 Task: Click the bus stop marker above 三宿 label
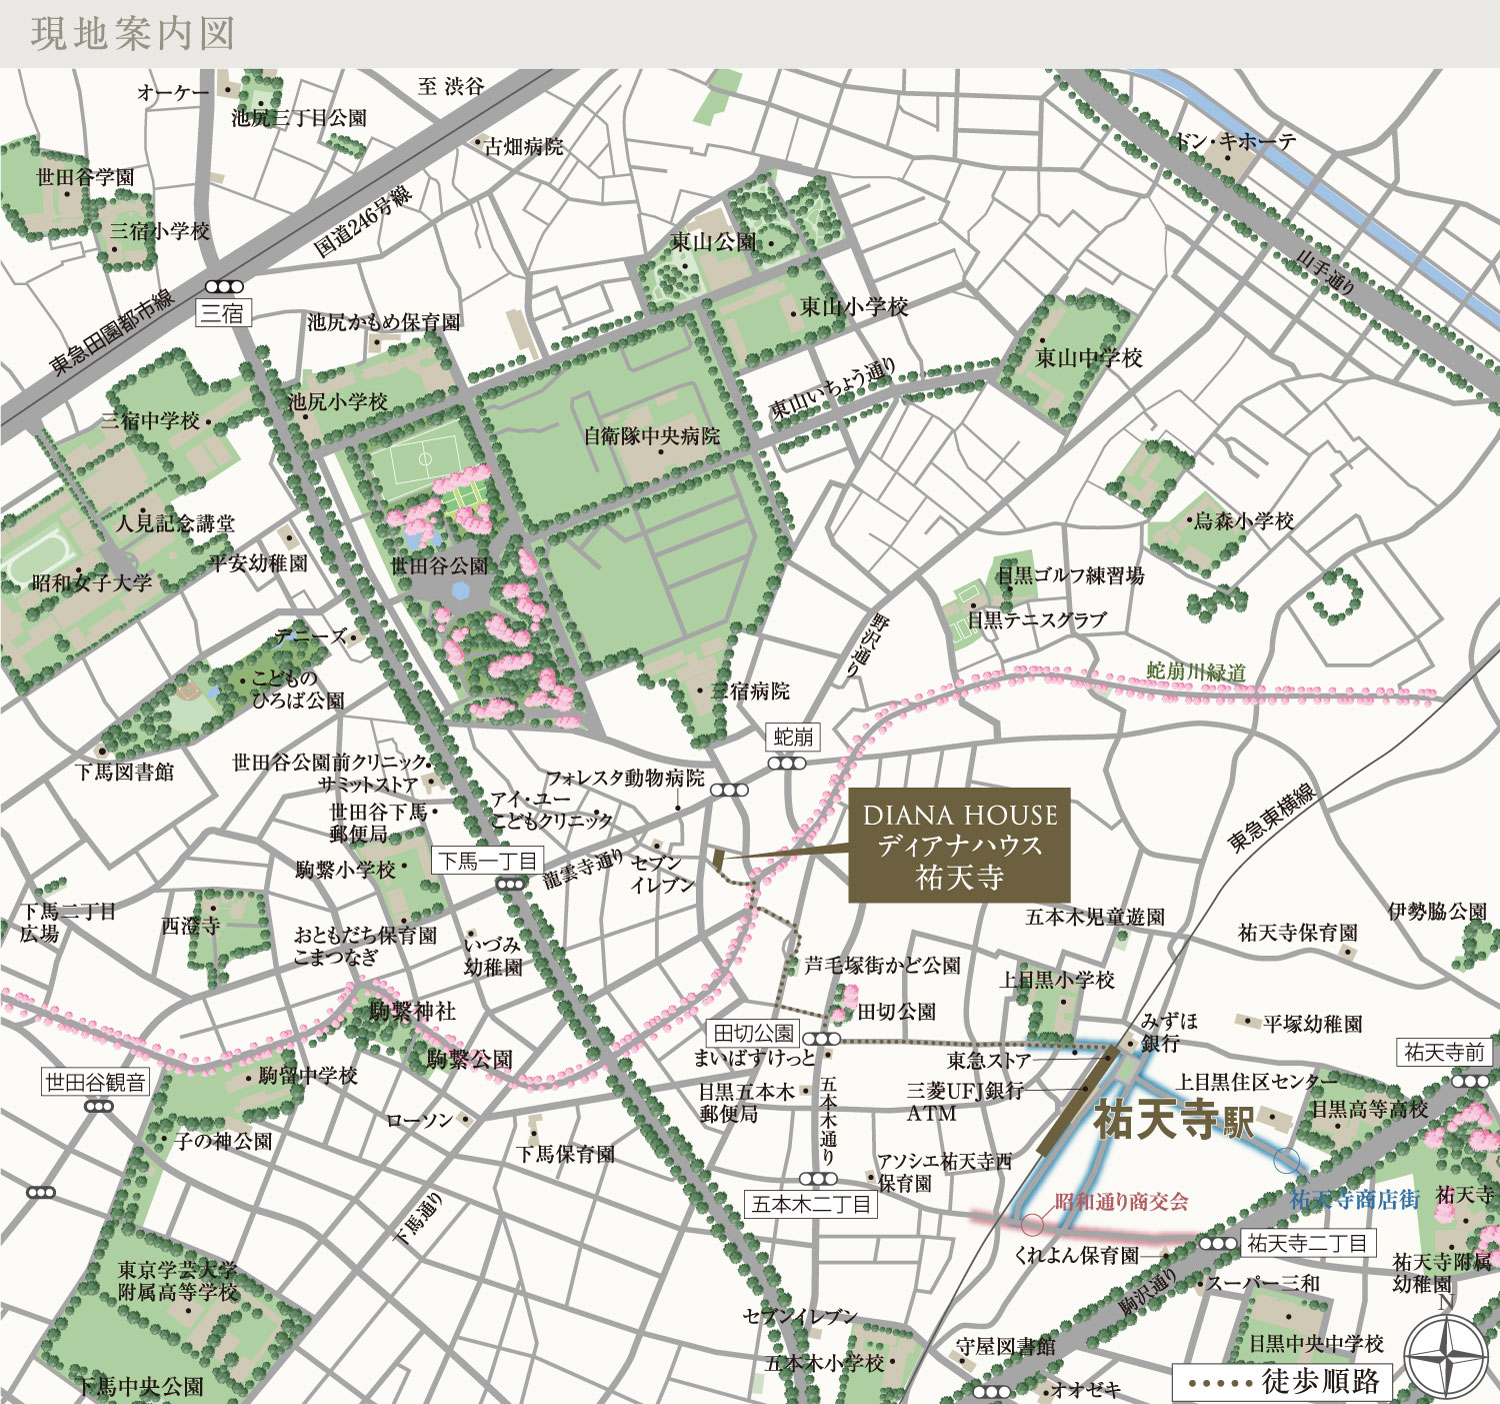pyautogui.click(x=223, y=287)
